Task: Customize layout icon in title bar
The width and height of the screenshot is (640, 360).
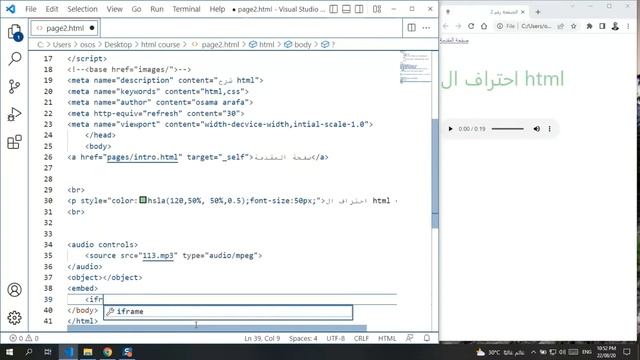Action: tap(377, 9)
